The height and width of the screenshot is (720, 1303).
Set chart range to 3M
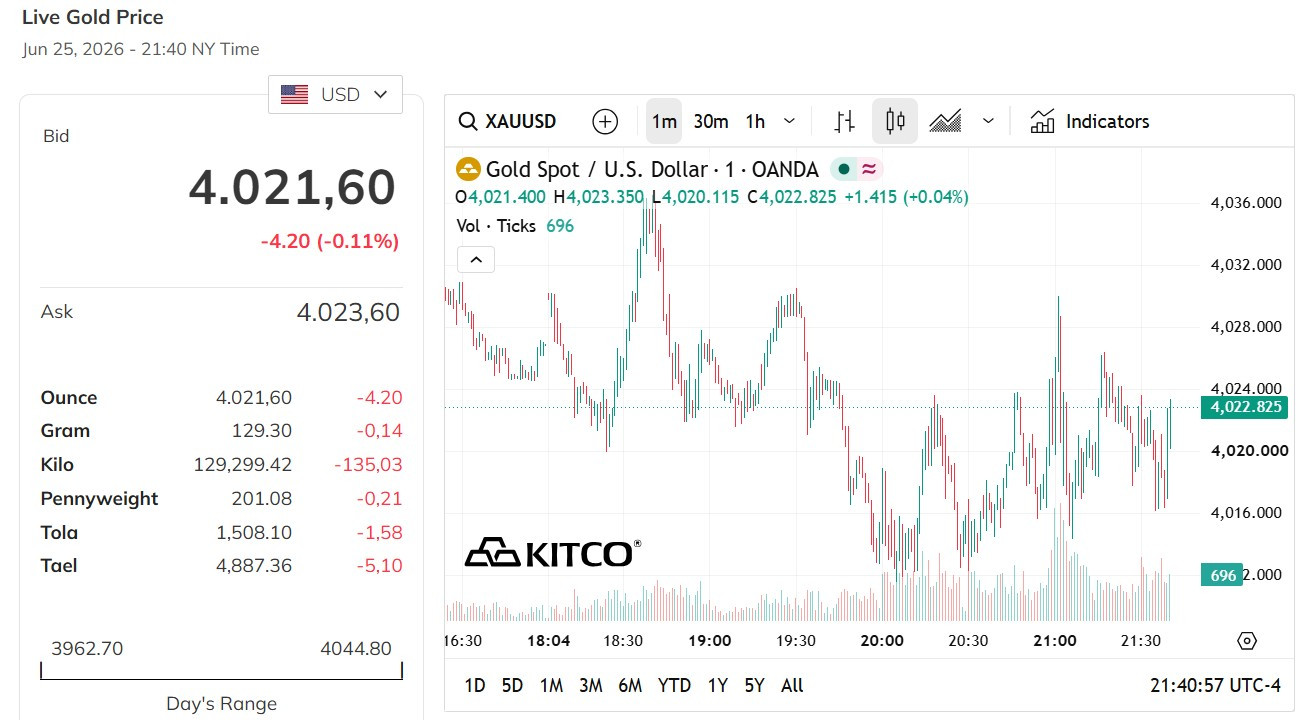coord(591,685)
